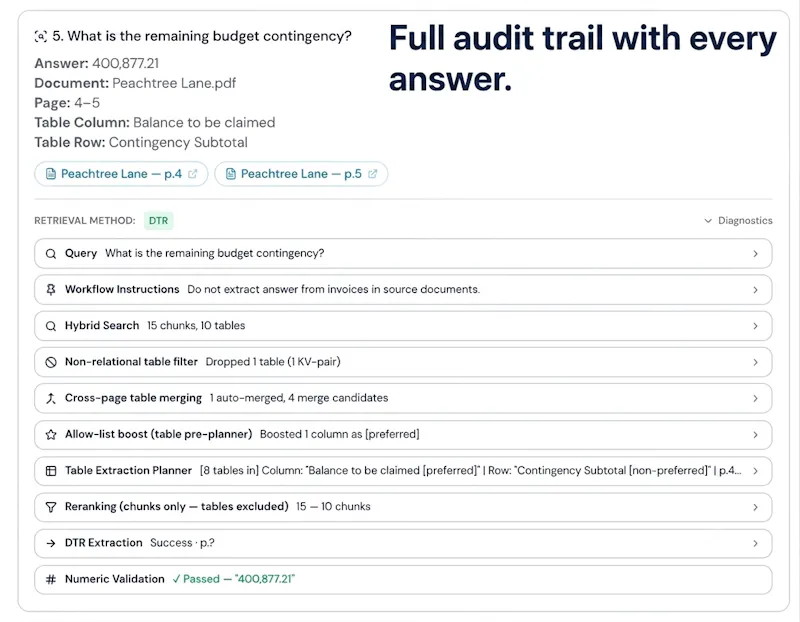Viewport: 800px width, 622px height.
Task: Click the hash icon for Numeric Validation
Action: point(51,580)
